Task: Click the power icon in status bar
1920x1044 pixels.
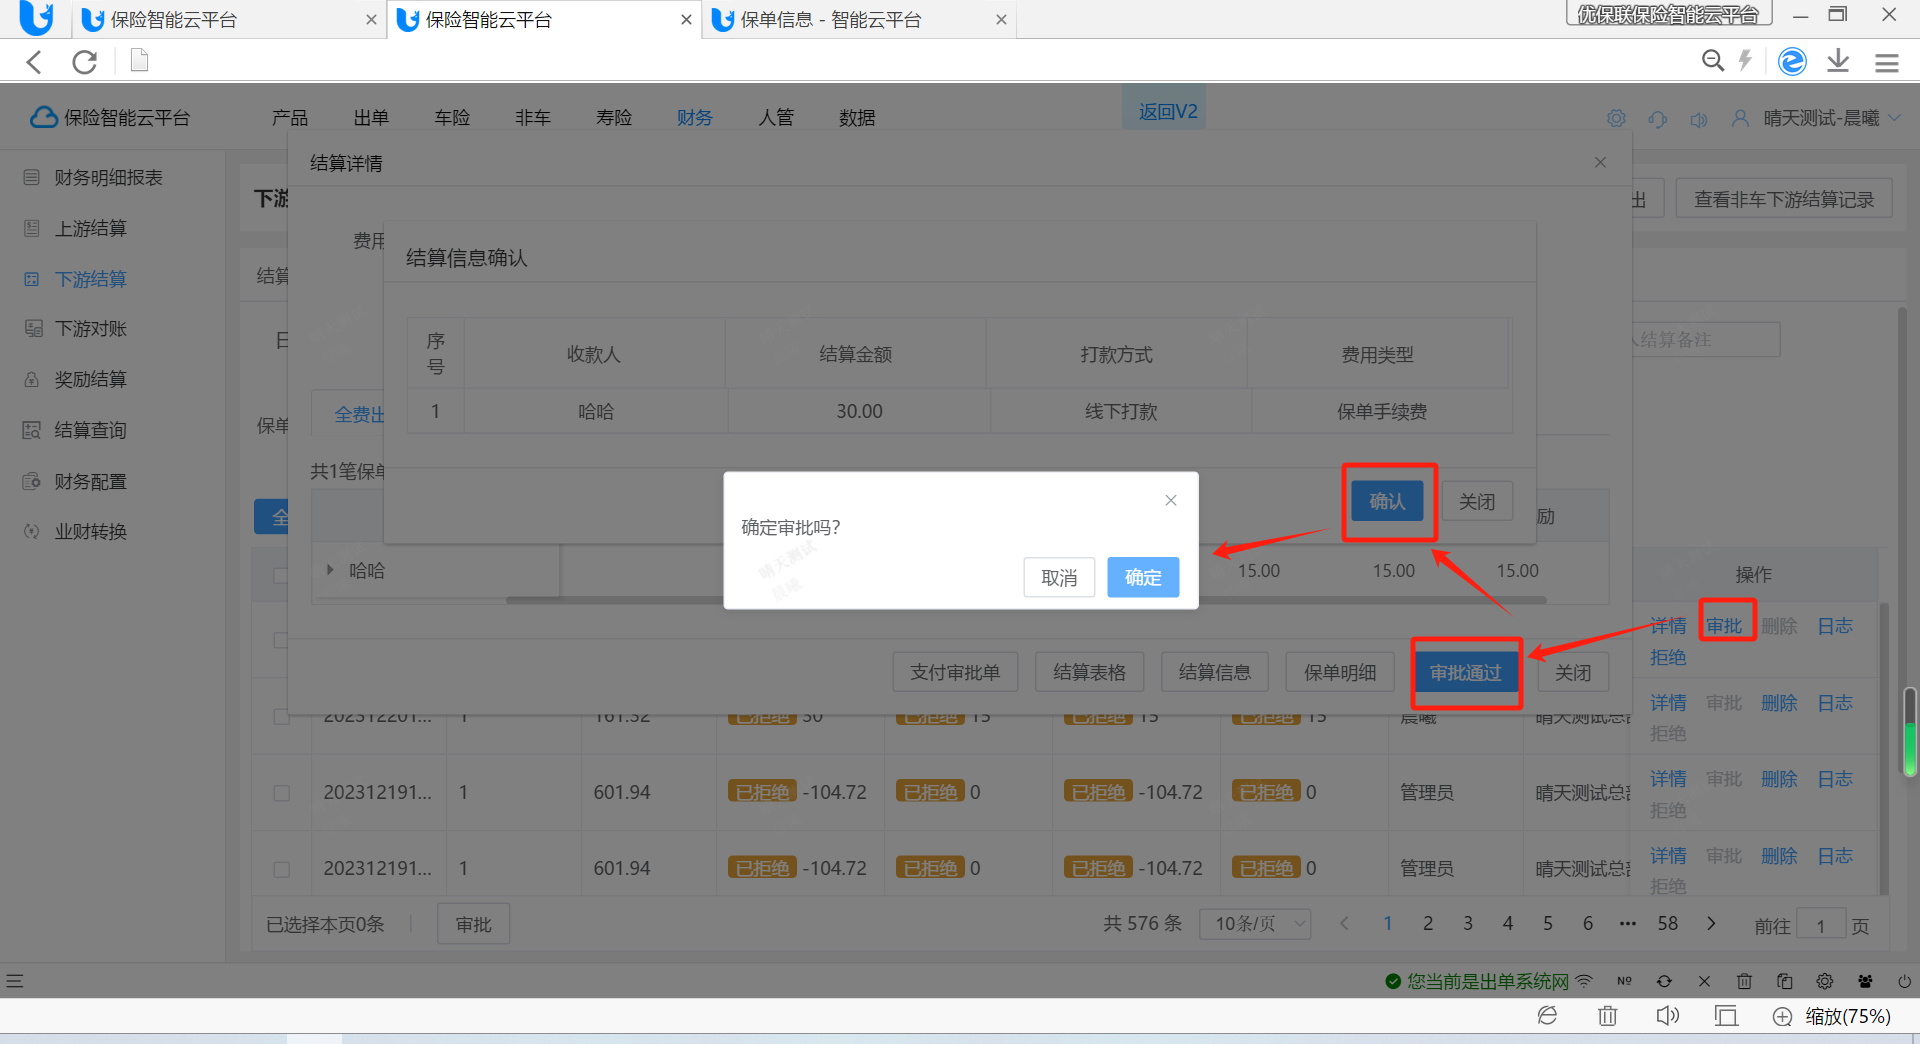Action: coord(1904,981)
